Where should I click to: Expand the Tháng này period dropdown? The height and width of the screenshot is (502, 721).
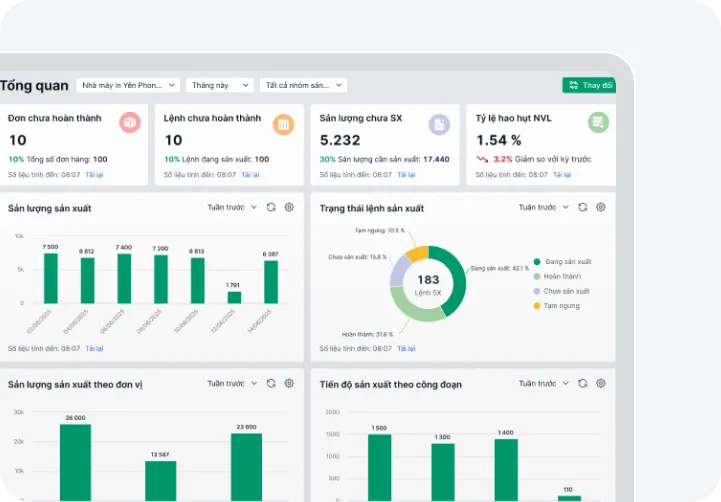(x=219, y=86)
